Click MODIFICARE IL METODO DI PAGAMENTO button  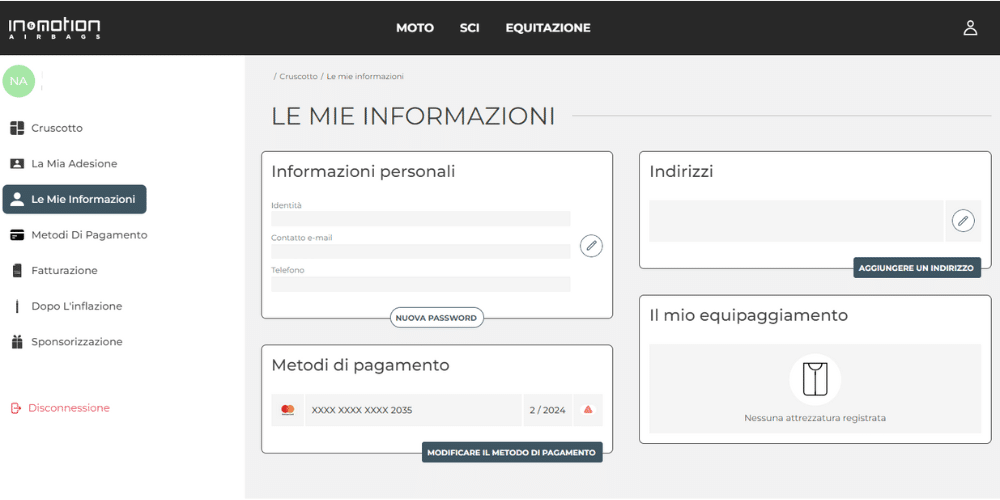[x=511, y=452]
